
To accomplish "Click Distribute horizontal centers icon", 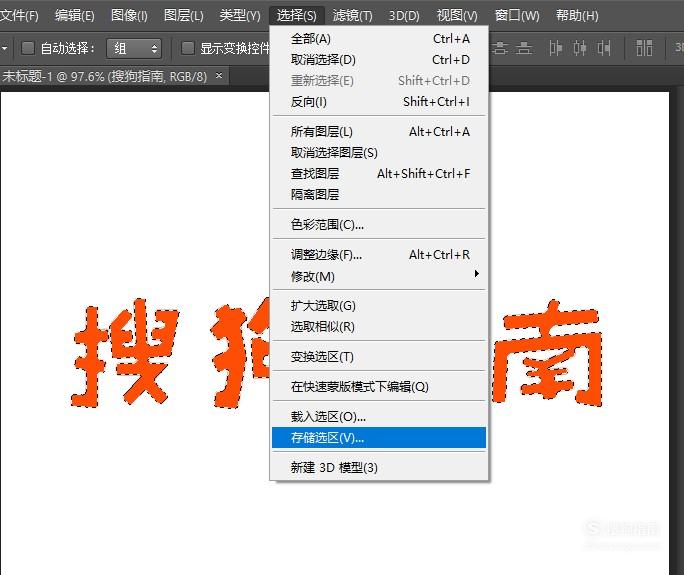I will (580, 48).
